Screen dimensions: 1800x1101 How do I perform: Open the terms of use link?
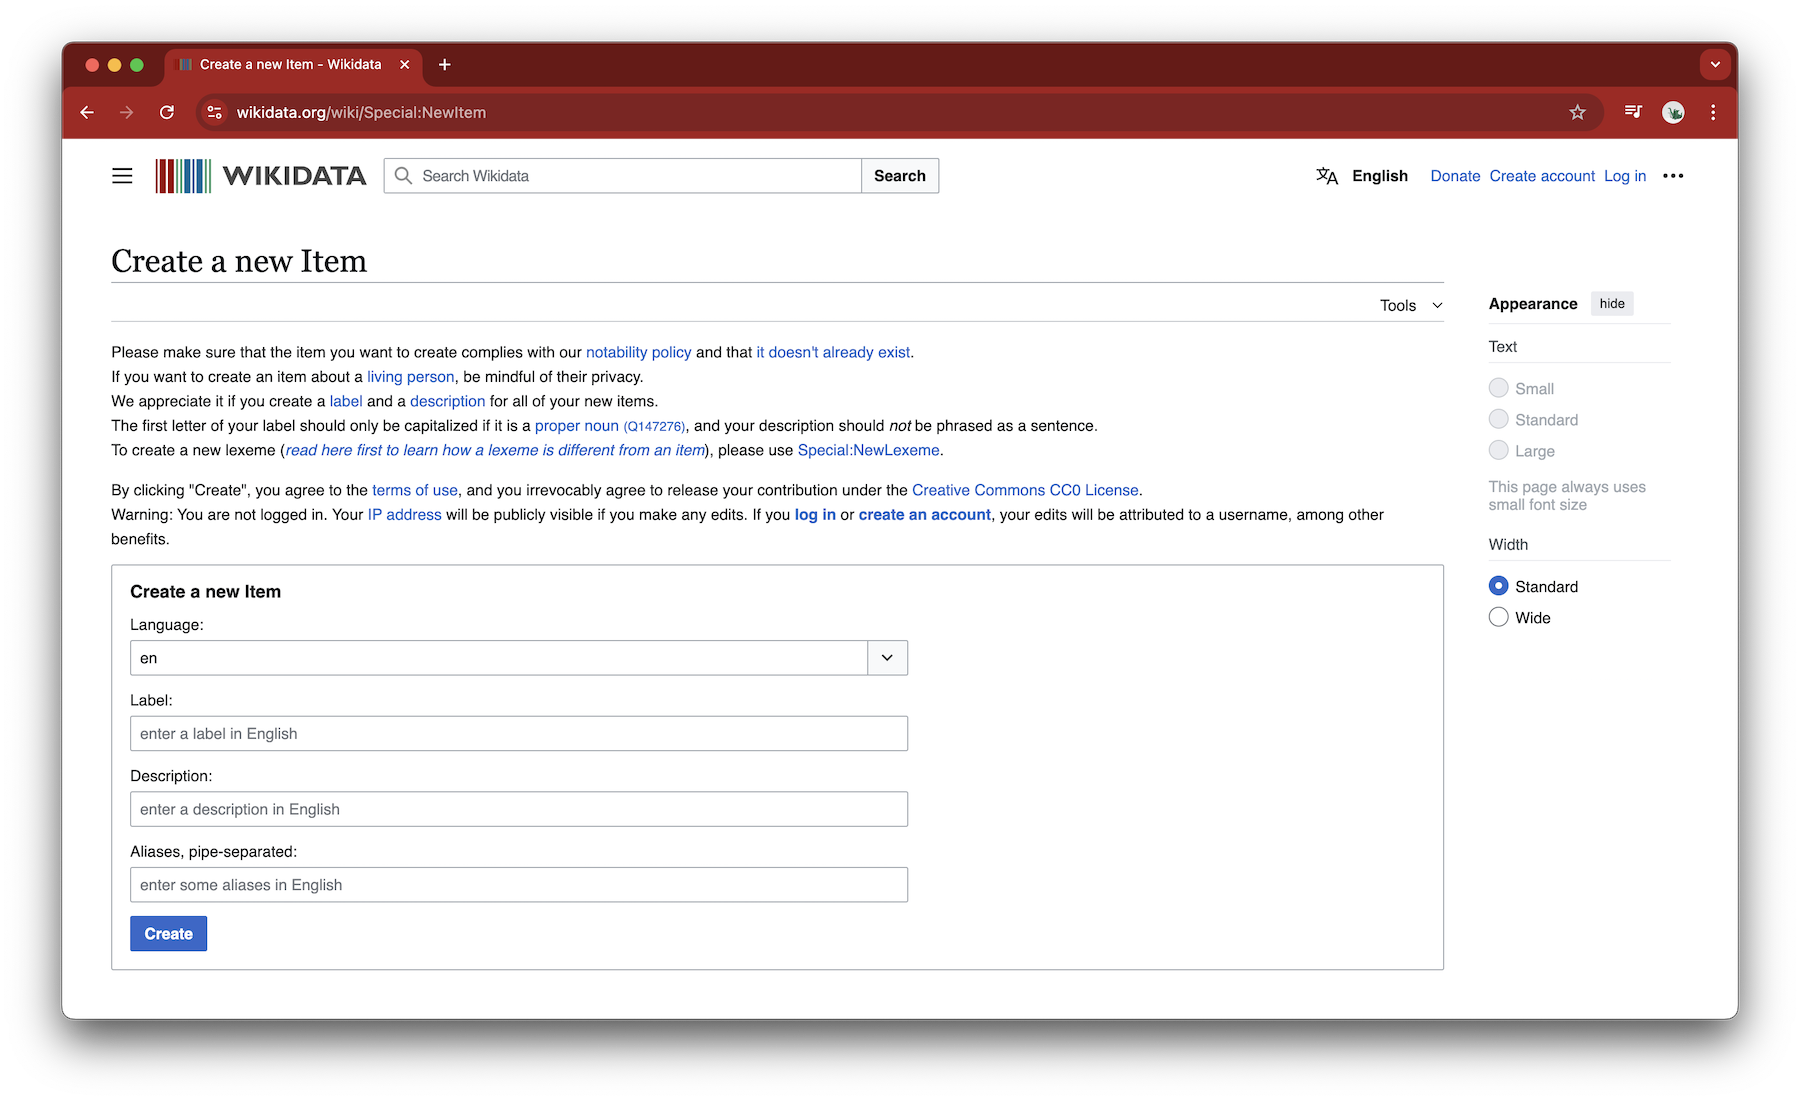[415, 490]
